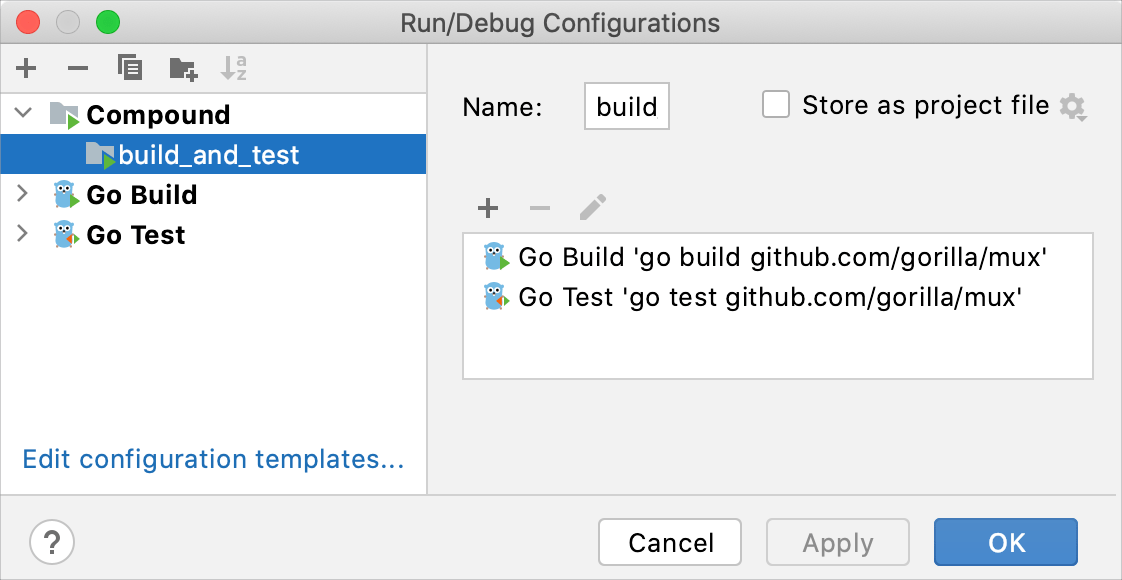
Task: Expand the Go Build tree node
Action: point(22,194)
